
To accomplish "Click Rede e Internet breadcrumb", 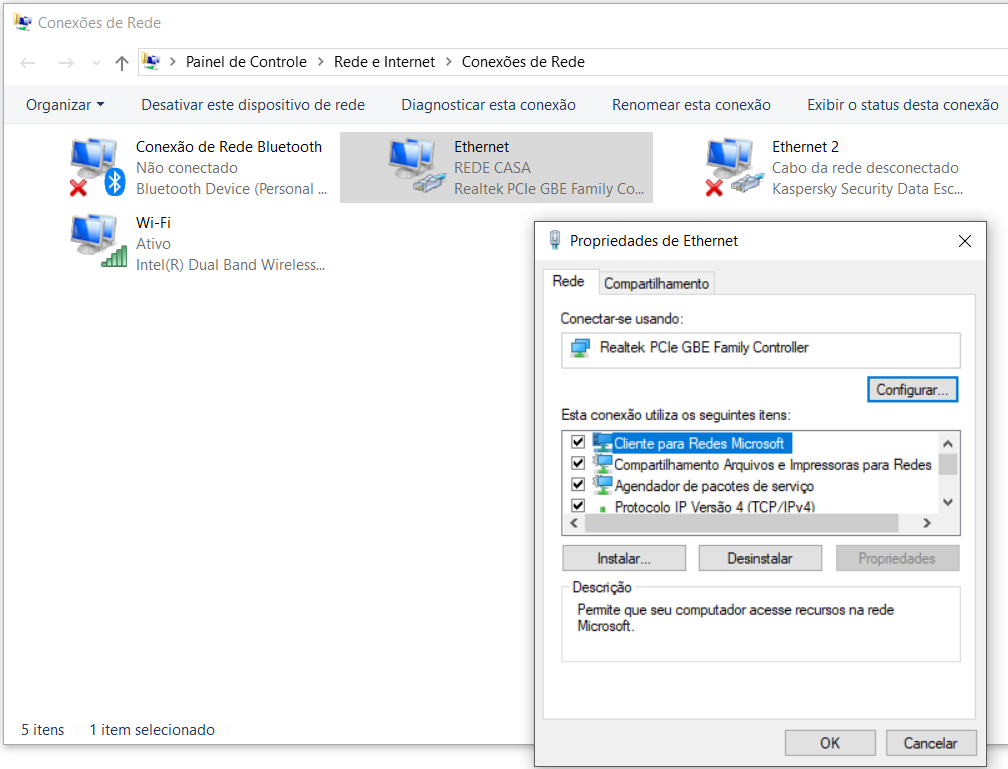I will point(384,62).
